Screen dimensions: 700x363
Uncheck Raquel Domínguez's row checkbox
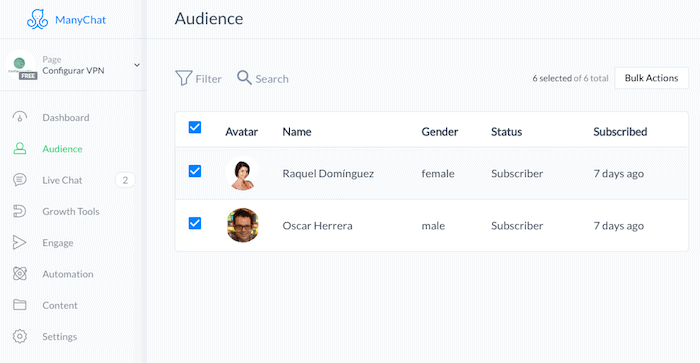coord(195,171)
